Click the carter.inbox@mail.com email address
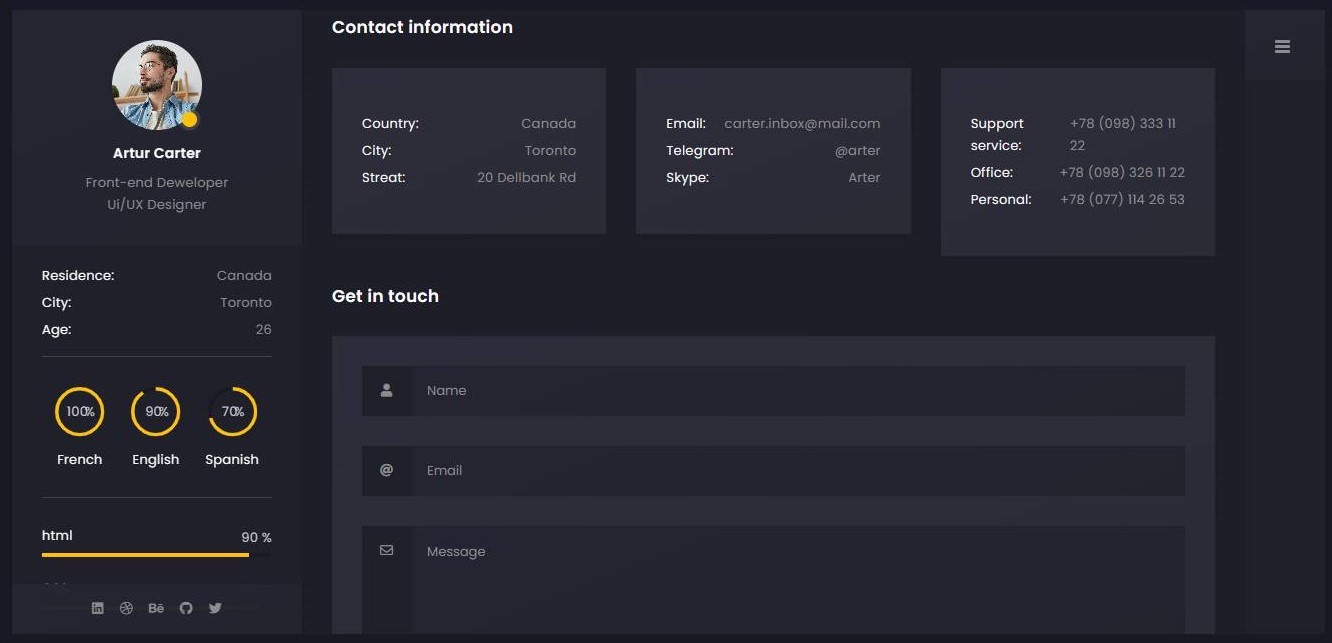 [802, 124]
